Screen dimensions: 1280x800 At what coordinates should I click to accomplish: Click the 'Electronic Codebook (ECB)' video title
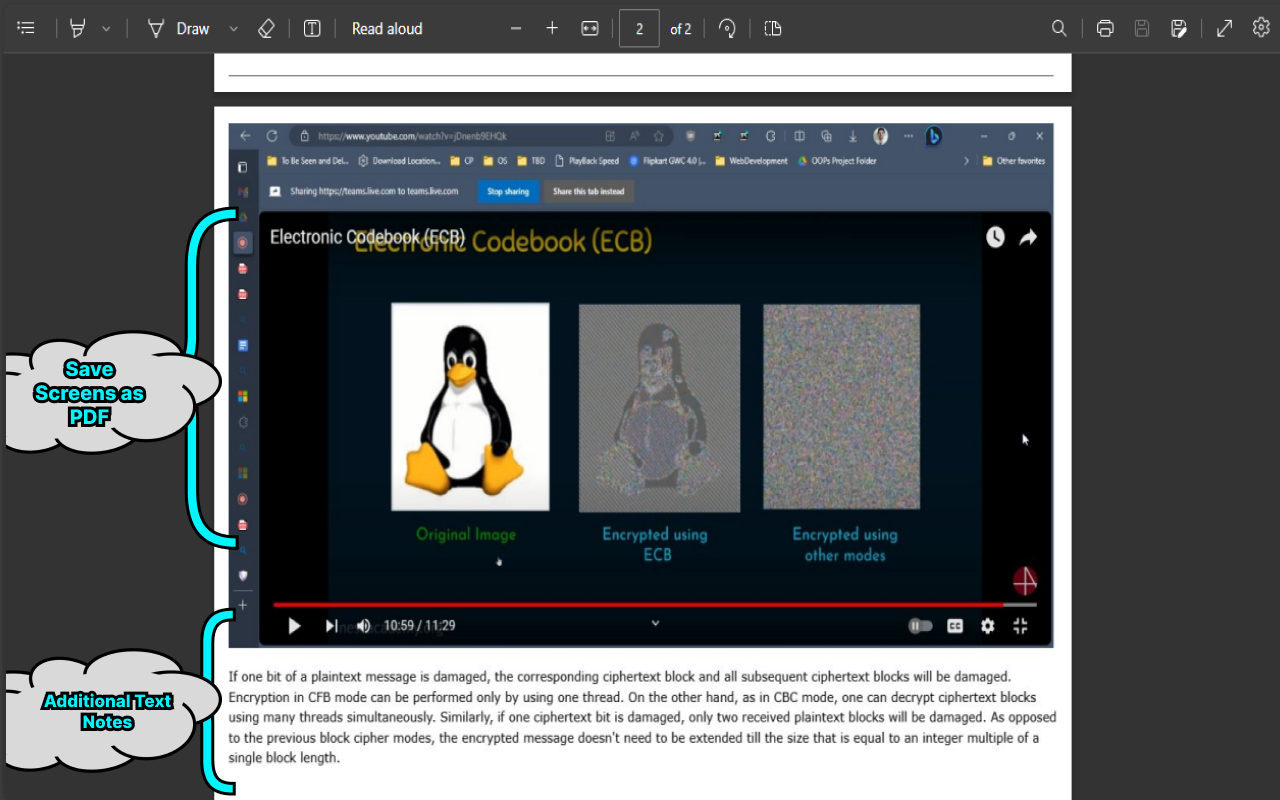pos(368,237)
